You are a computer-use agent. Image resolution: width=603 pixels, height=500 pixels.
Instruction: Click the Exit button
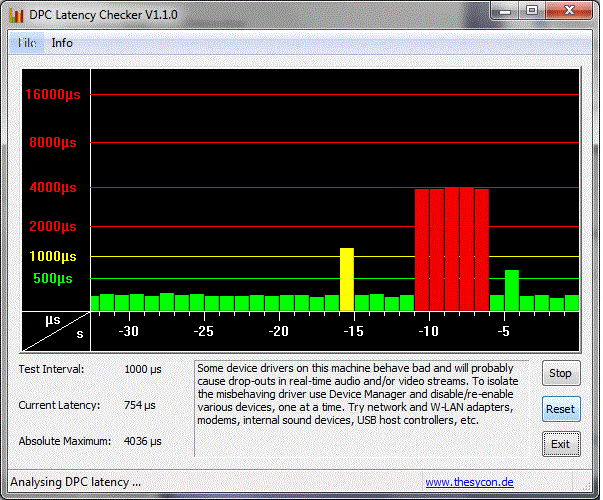click(561, 444)
